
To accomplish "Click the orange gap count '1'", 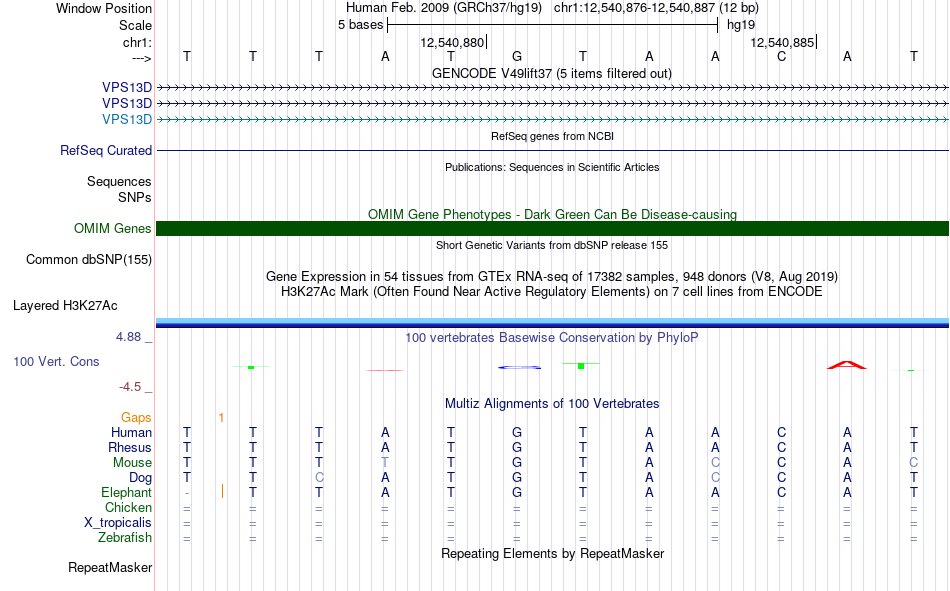I will 221,418.
